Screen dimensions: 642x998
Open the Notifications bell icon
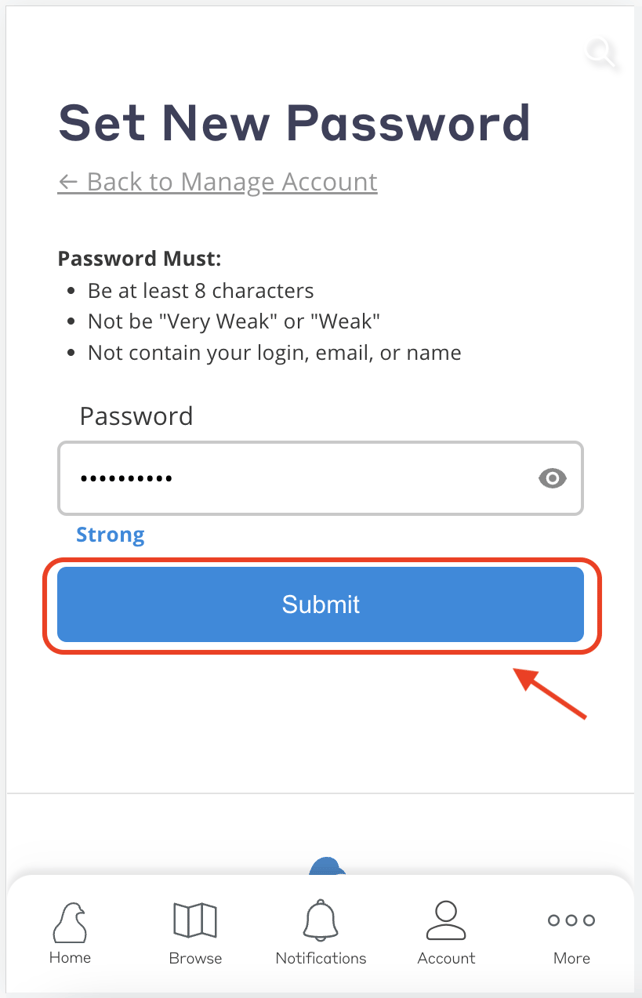coord(320,919)
